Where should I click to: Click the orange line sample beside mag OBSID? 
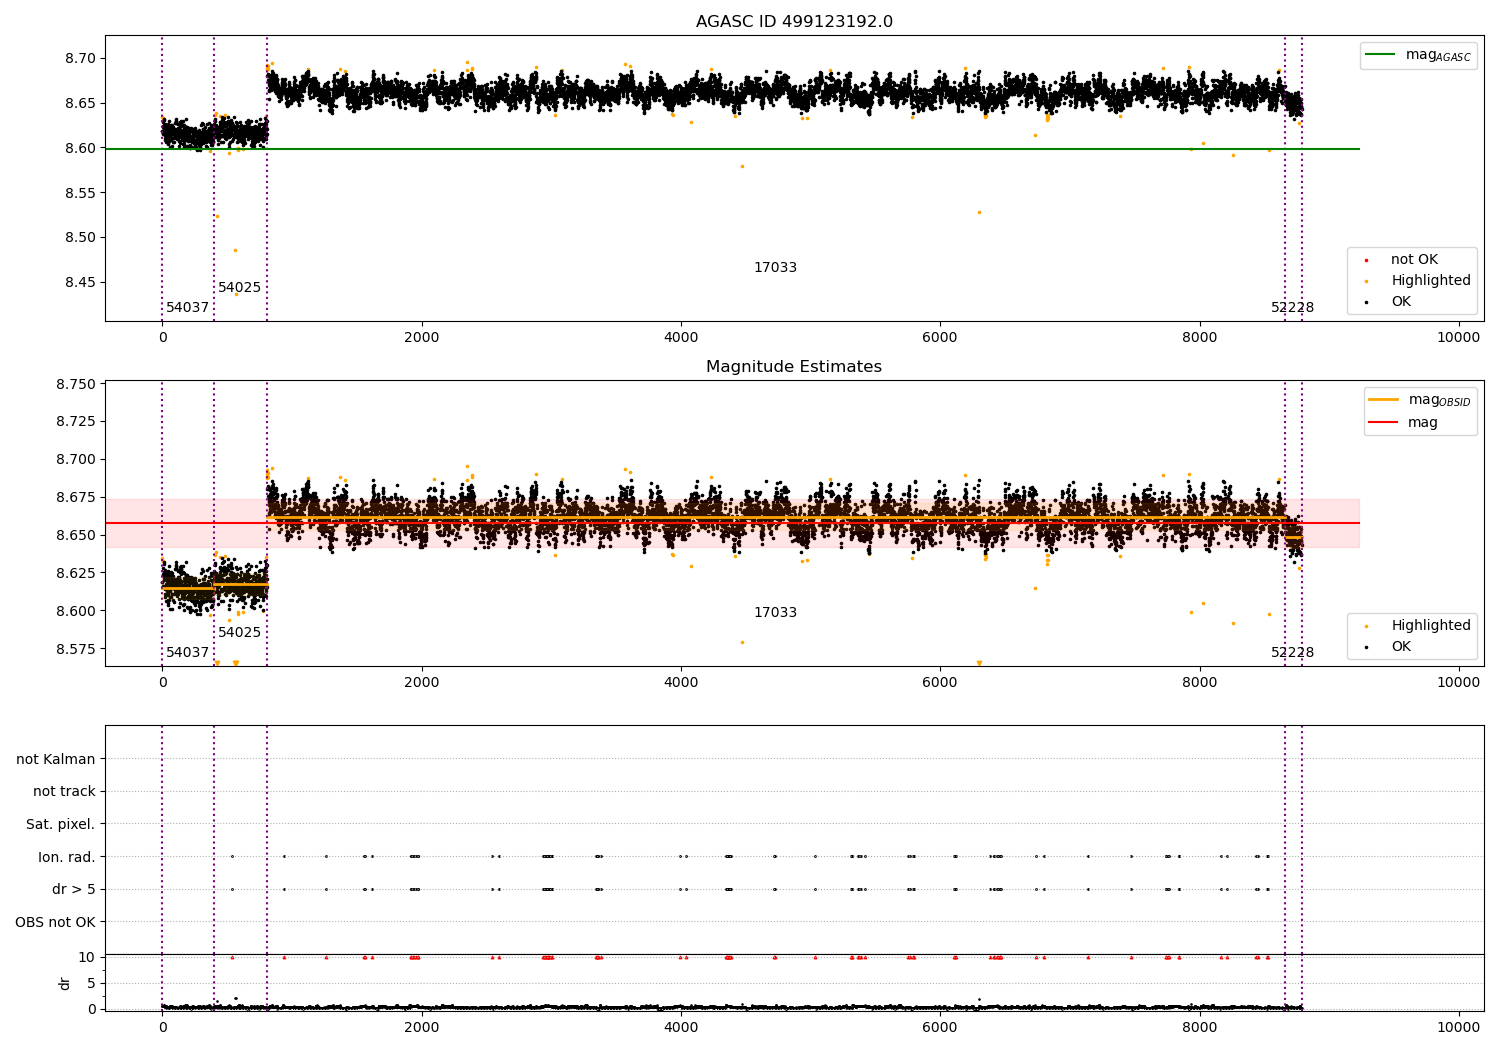[x=1383, y=400]
